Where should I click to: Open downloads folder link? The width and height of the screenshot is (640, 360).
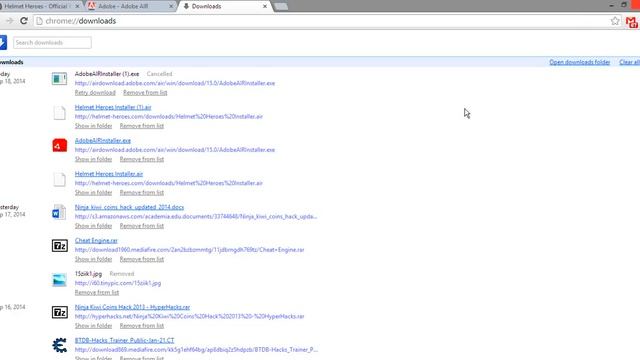[580, 62]
